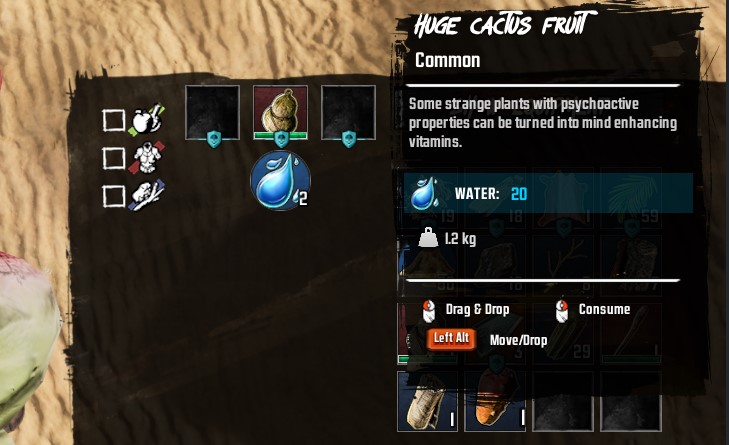Select the beige cloth-wrapped item in the bottom row
The height and width of the screenshot is (445, 729).
[x=427, y=402]
